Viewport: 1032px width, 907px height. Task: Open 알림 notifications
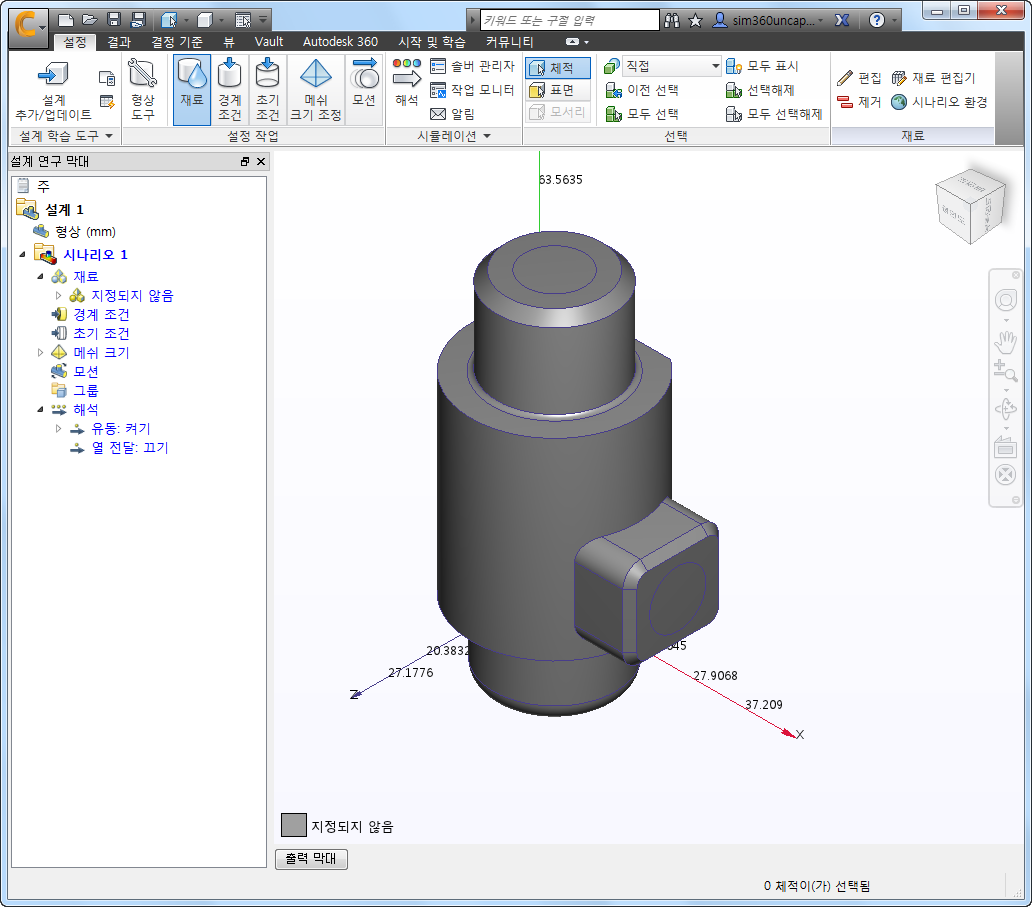[x=452, y=114]
